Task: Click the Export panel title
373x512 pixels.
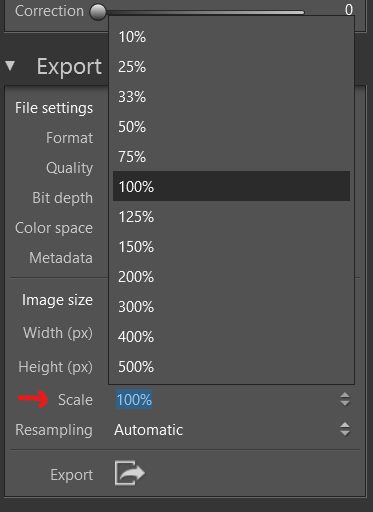Action: point(69,66)
